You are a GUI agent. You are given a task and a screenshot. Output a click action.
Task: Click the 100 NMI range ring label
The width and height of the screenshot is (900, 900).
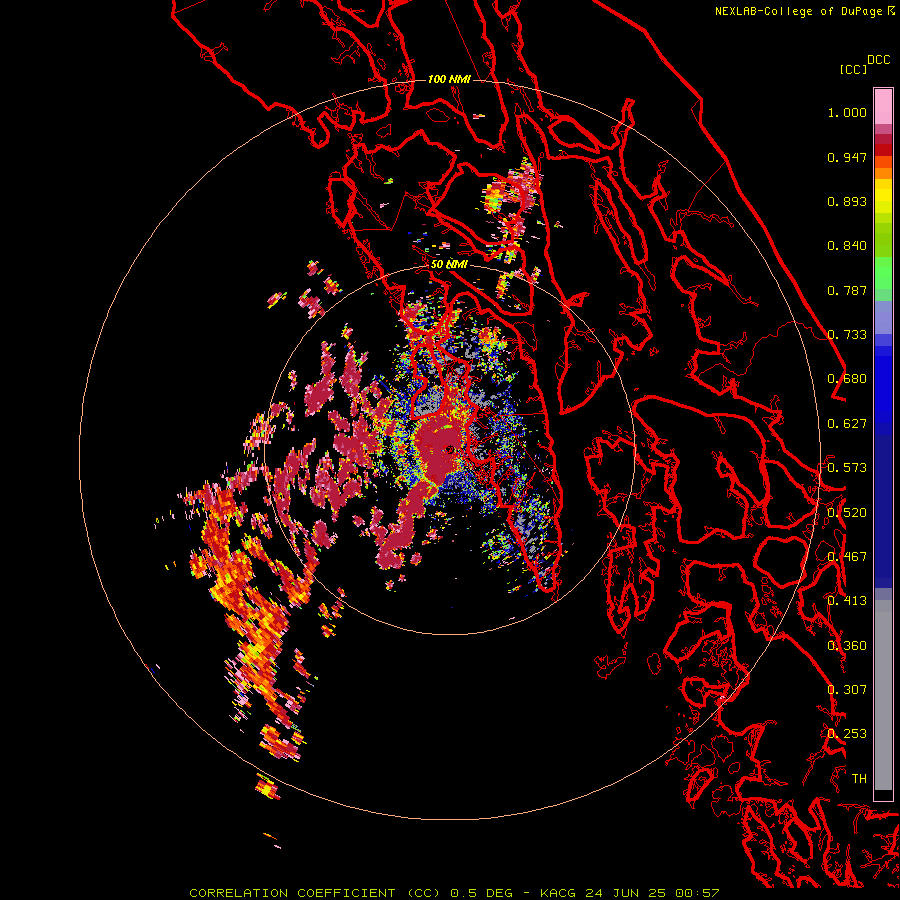point(449,79)
